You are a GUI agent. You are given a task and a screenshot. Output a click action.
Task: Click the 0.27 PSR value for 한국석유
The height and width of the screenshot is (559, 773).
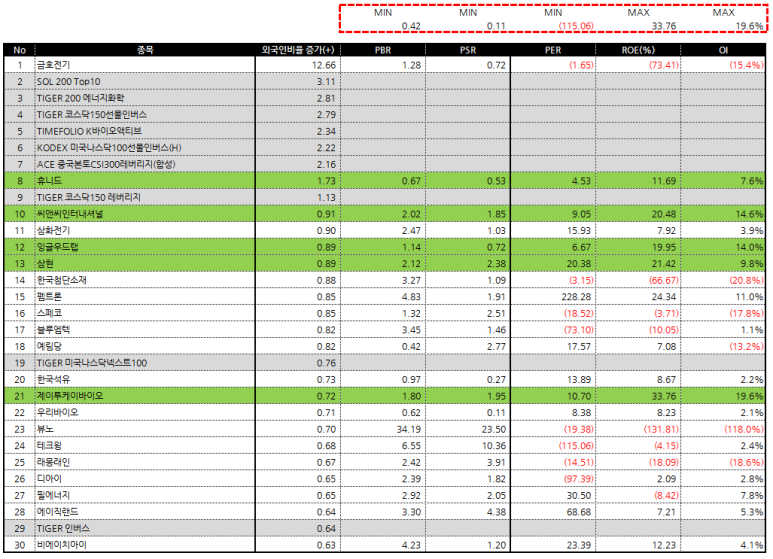(496, 380)
